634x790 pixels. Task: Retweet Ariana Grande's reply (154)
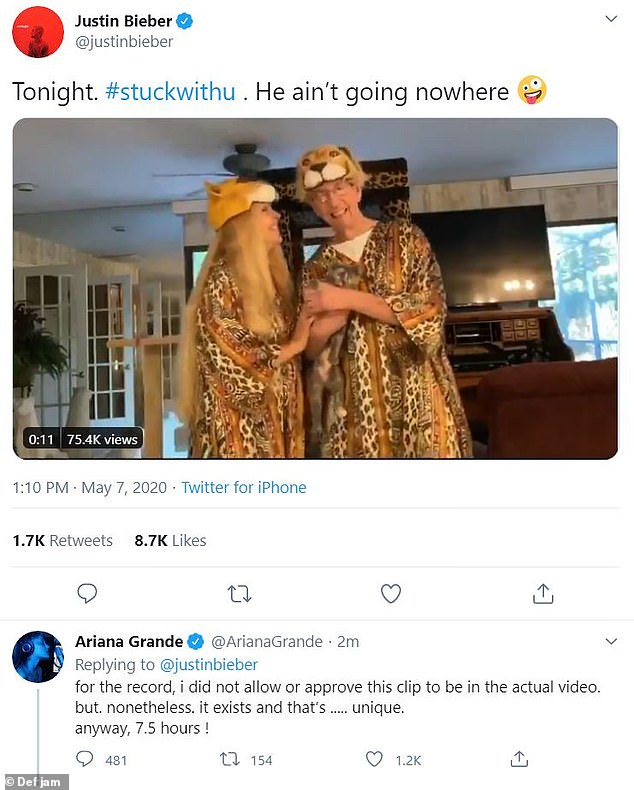click(x=231, y=759)
